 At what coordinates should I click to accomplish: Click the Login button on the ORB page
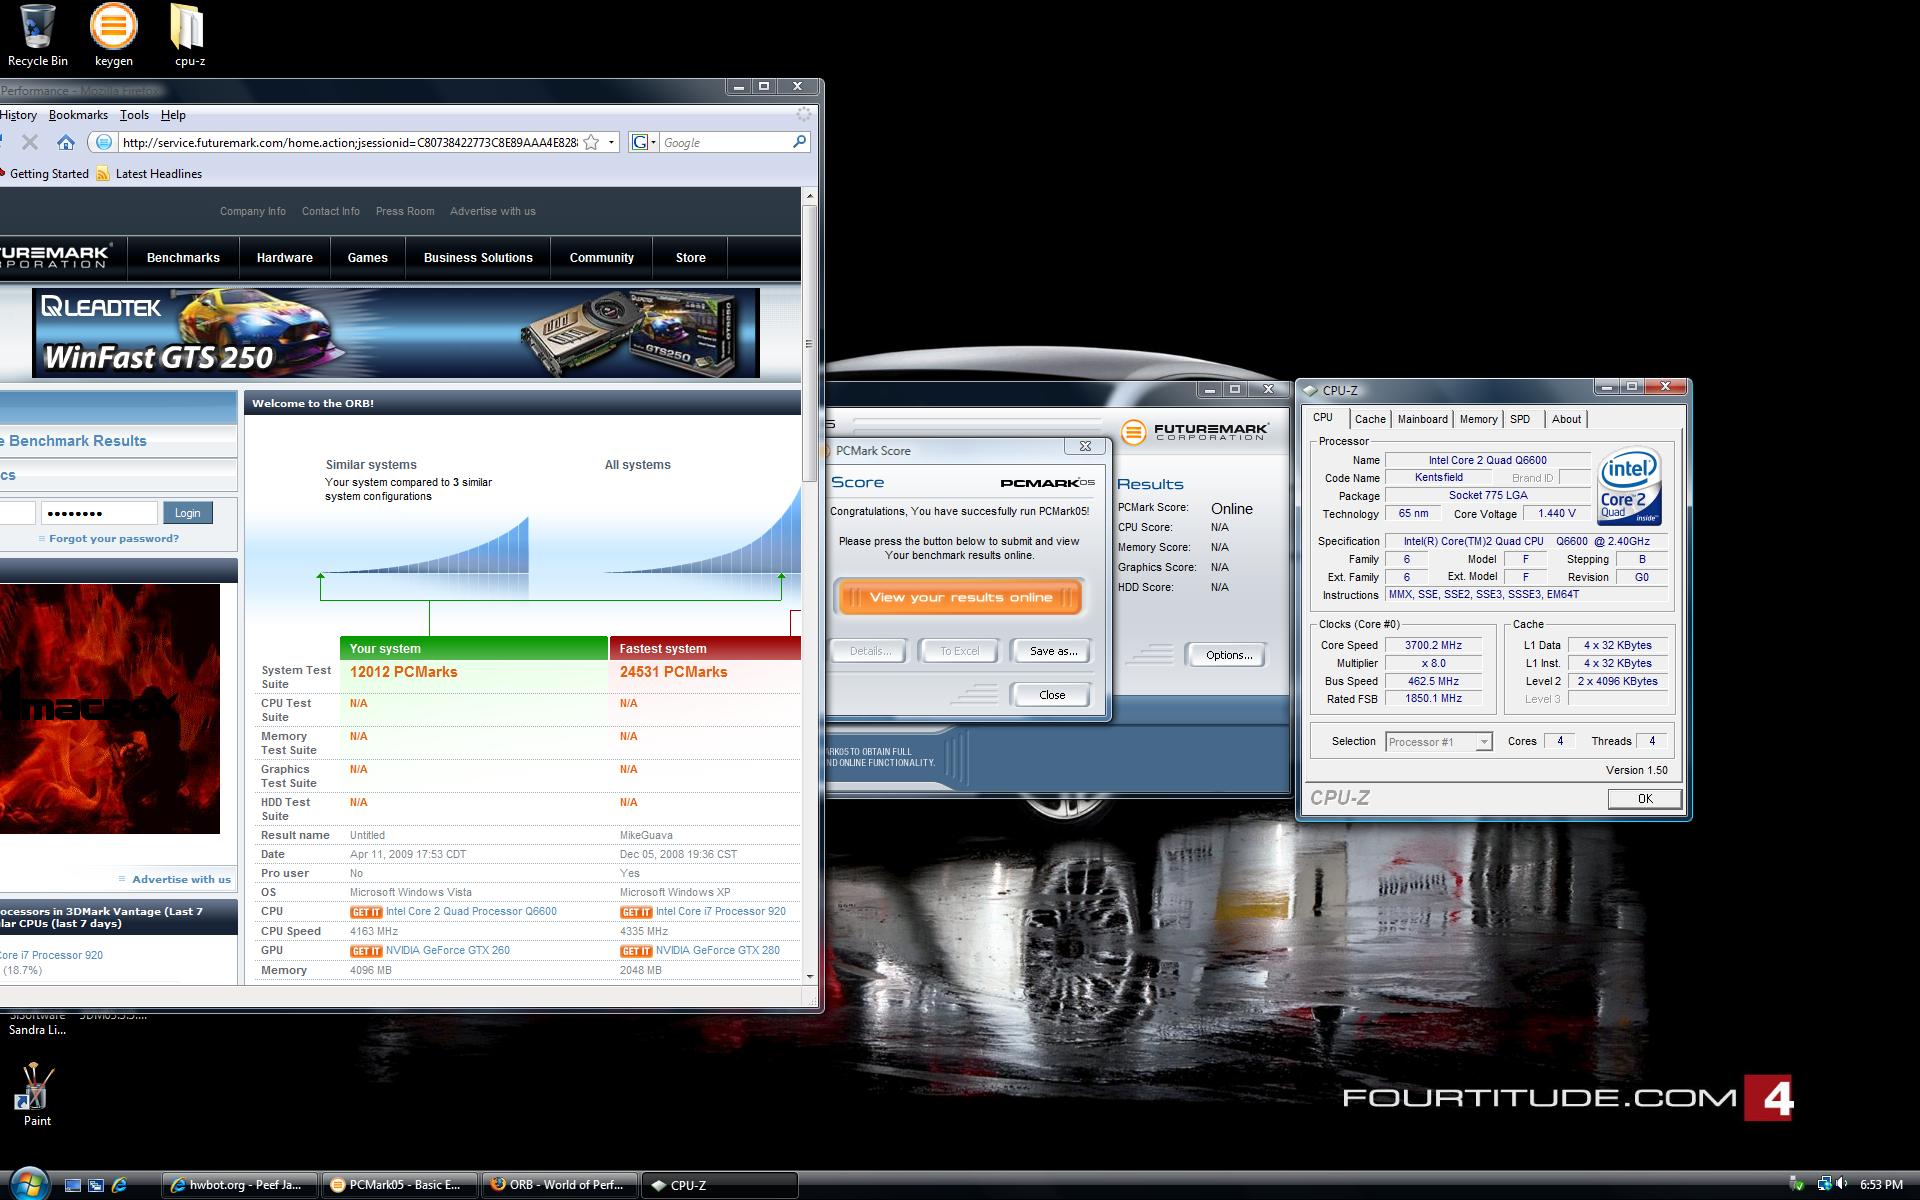pyautogui.click(x=188, y=513)
